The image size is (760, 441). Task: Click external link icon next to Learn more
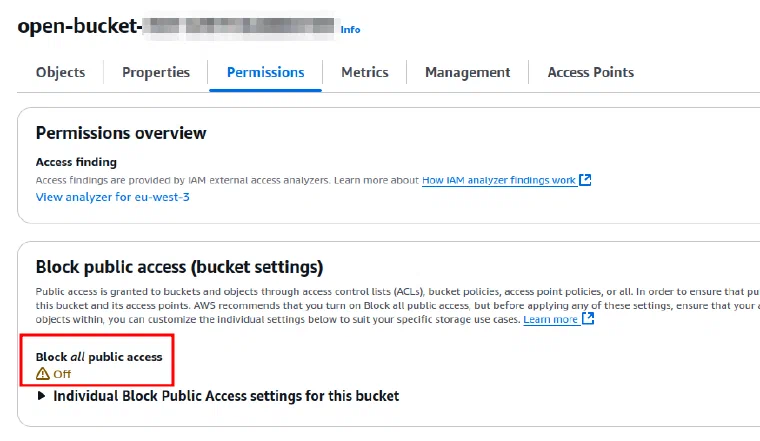click(587, 318)
